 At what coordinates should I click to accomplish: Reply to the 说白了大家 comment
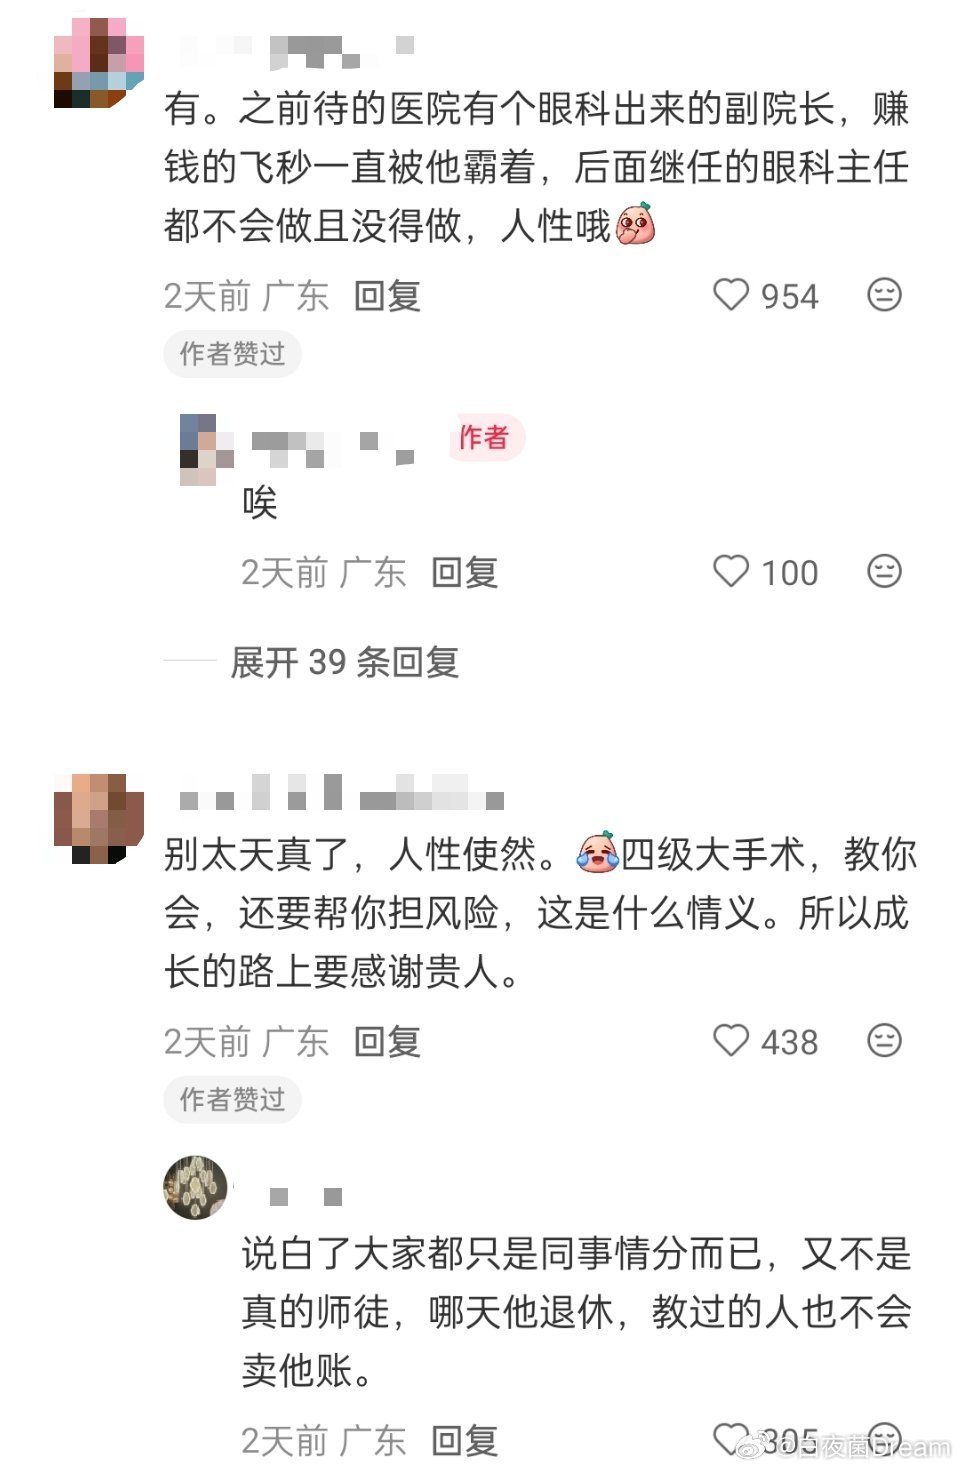tap(464, 1441)
